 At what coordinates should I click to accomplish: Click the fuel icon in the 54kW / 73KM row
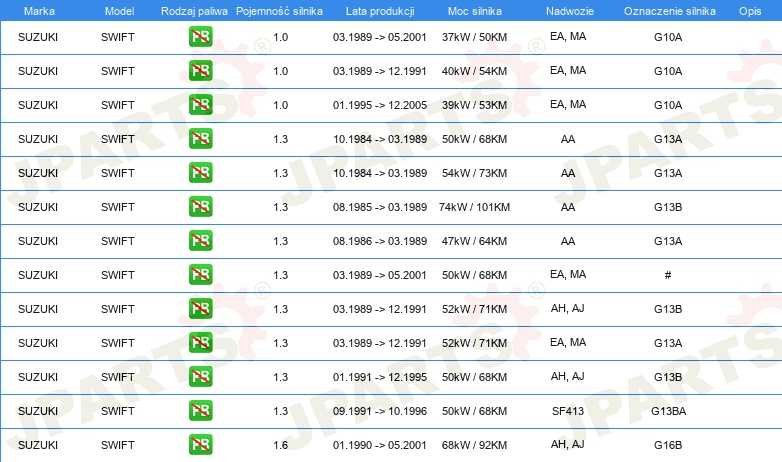(x=200, y=173)
